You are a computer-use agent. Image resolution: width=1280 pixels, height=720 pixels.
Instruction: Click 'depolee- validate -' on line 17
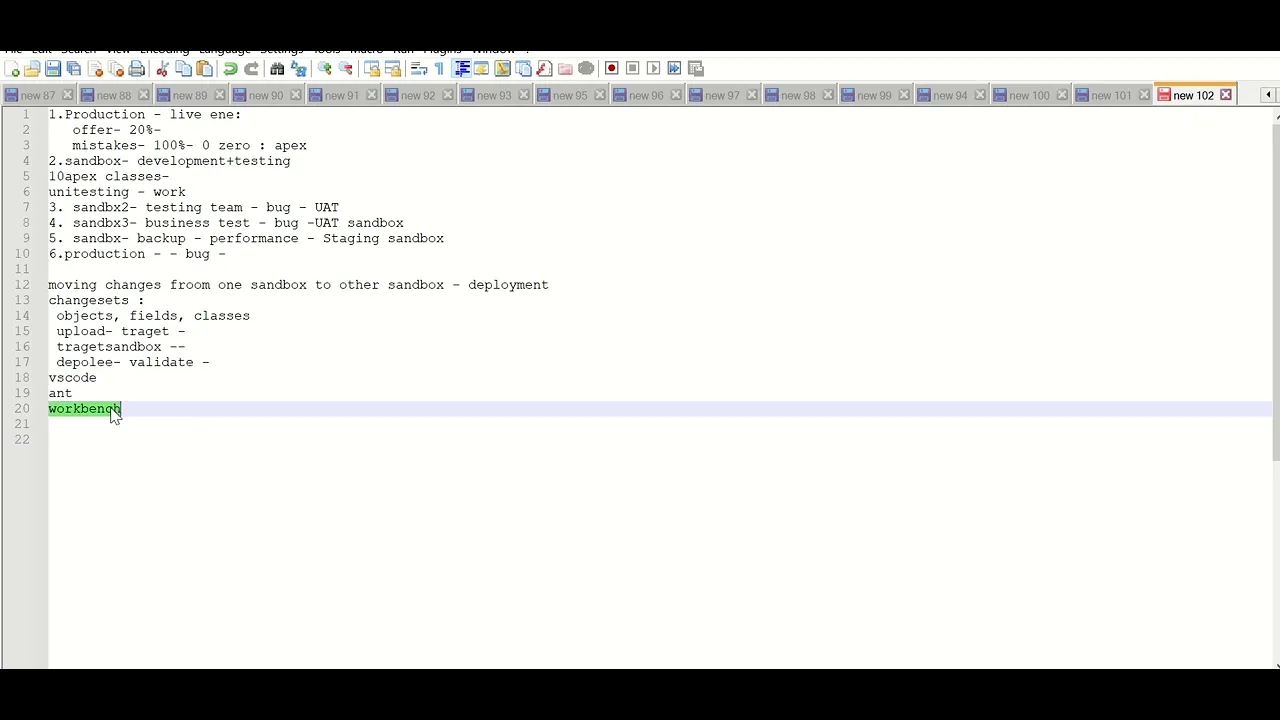click(x=133, y=362)
